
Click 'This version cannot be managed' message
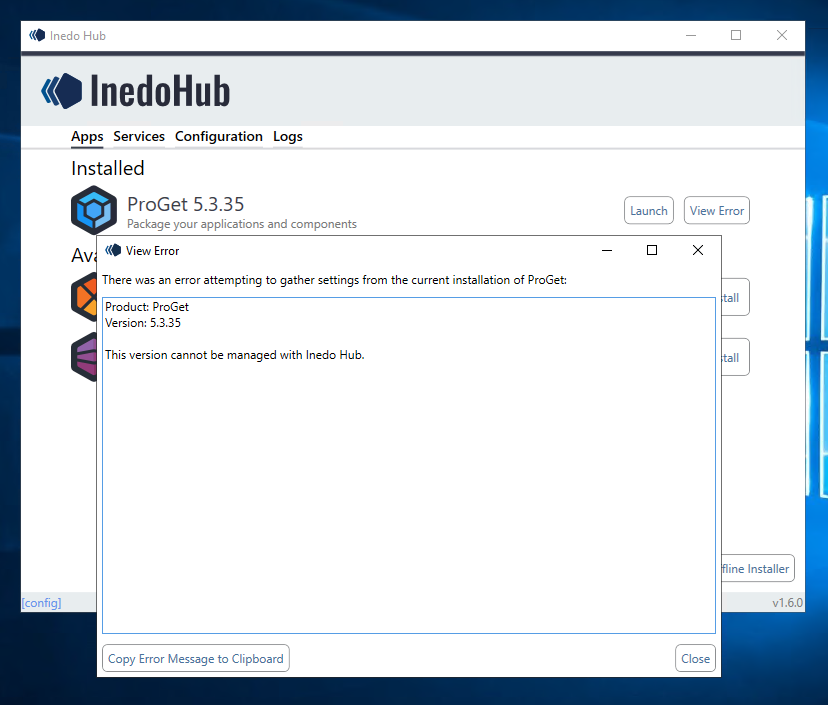click(234, 355)
